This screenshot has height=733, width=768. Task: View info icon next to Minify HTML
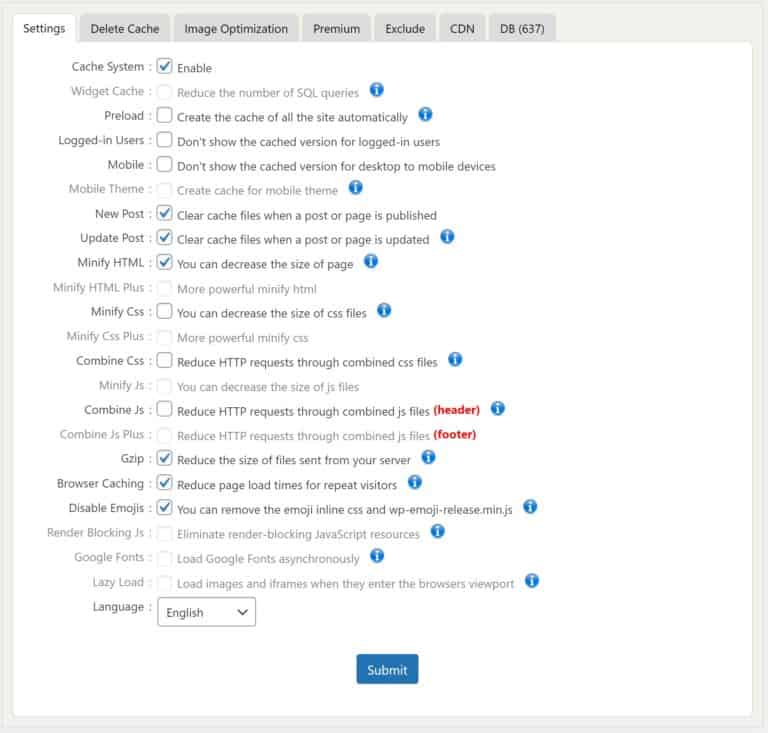pos(371,261)
